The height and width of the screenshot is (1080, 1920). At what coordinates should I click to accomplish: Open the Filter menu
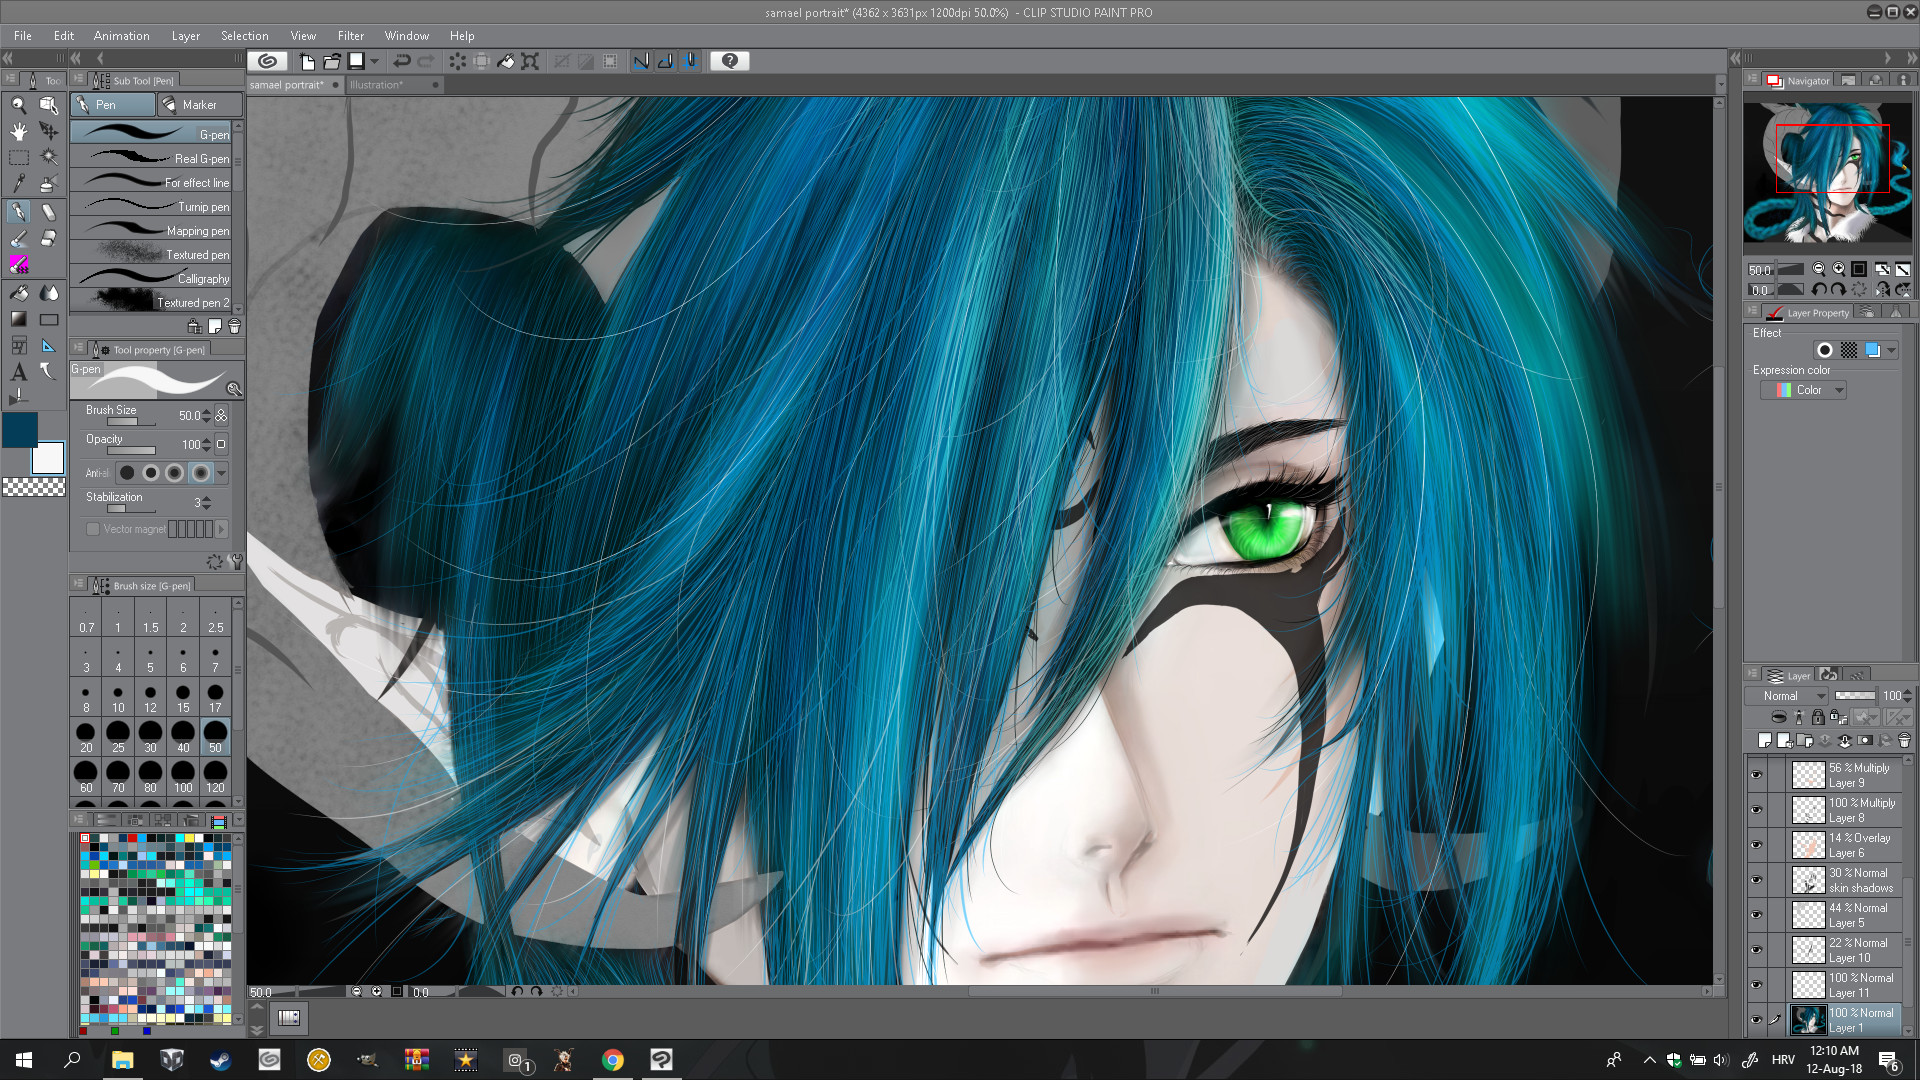[x=350, y=35]
